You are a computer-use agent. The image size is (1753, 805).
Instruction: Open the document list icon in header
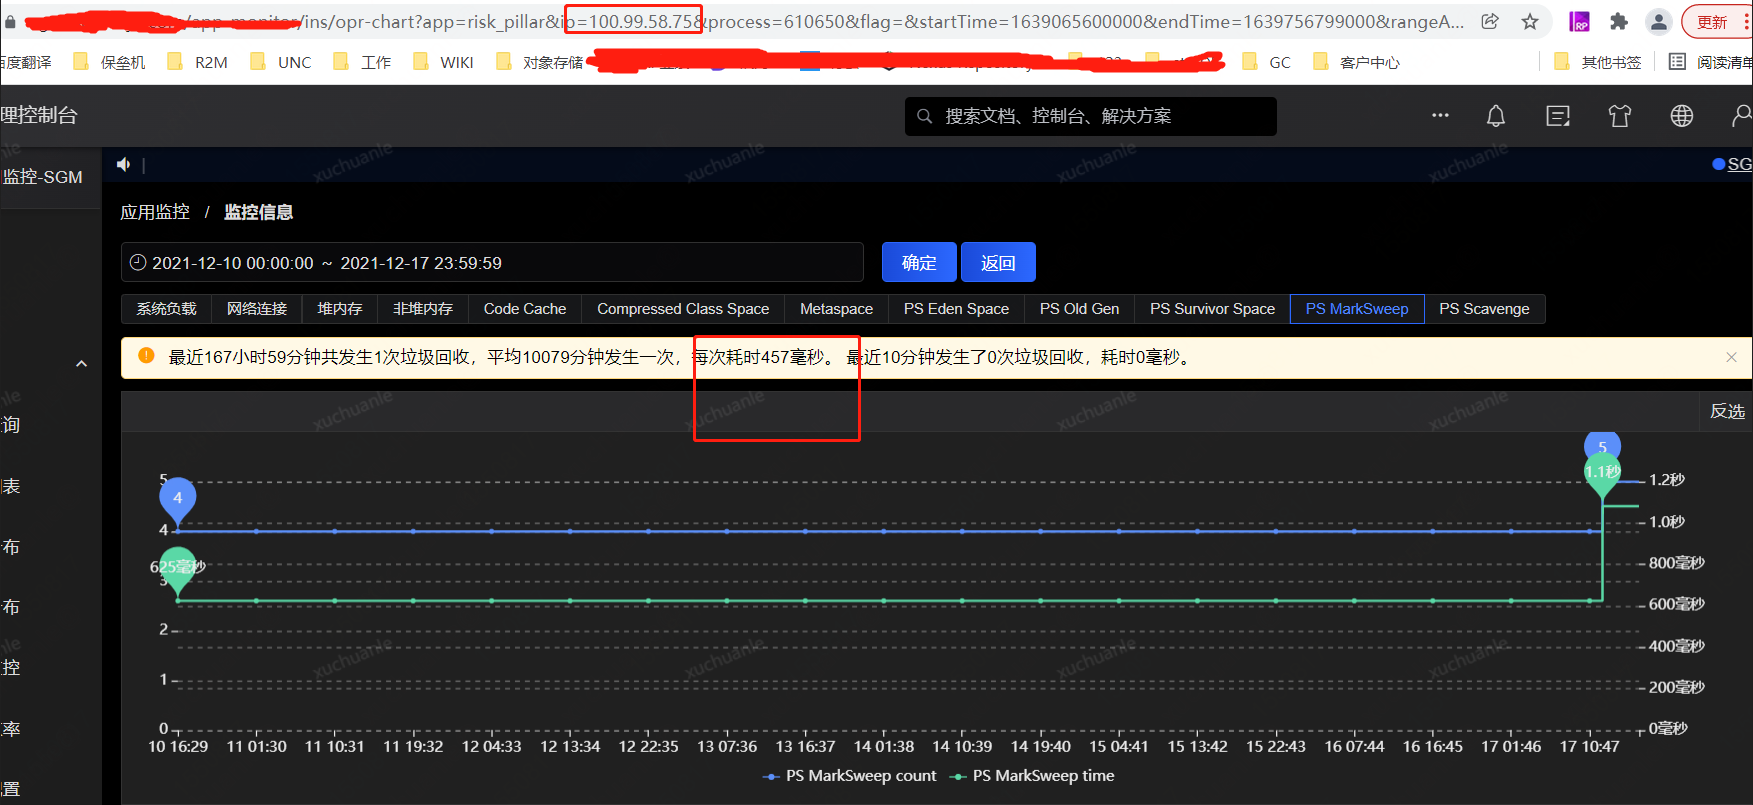[1558, 116]
